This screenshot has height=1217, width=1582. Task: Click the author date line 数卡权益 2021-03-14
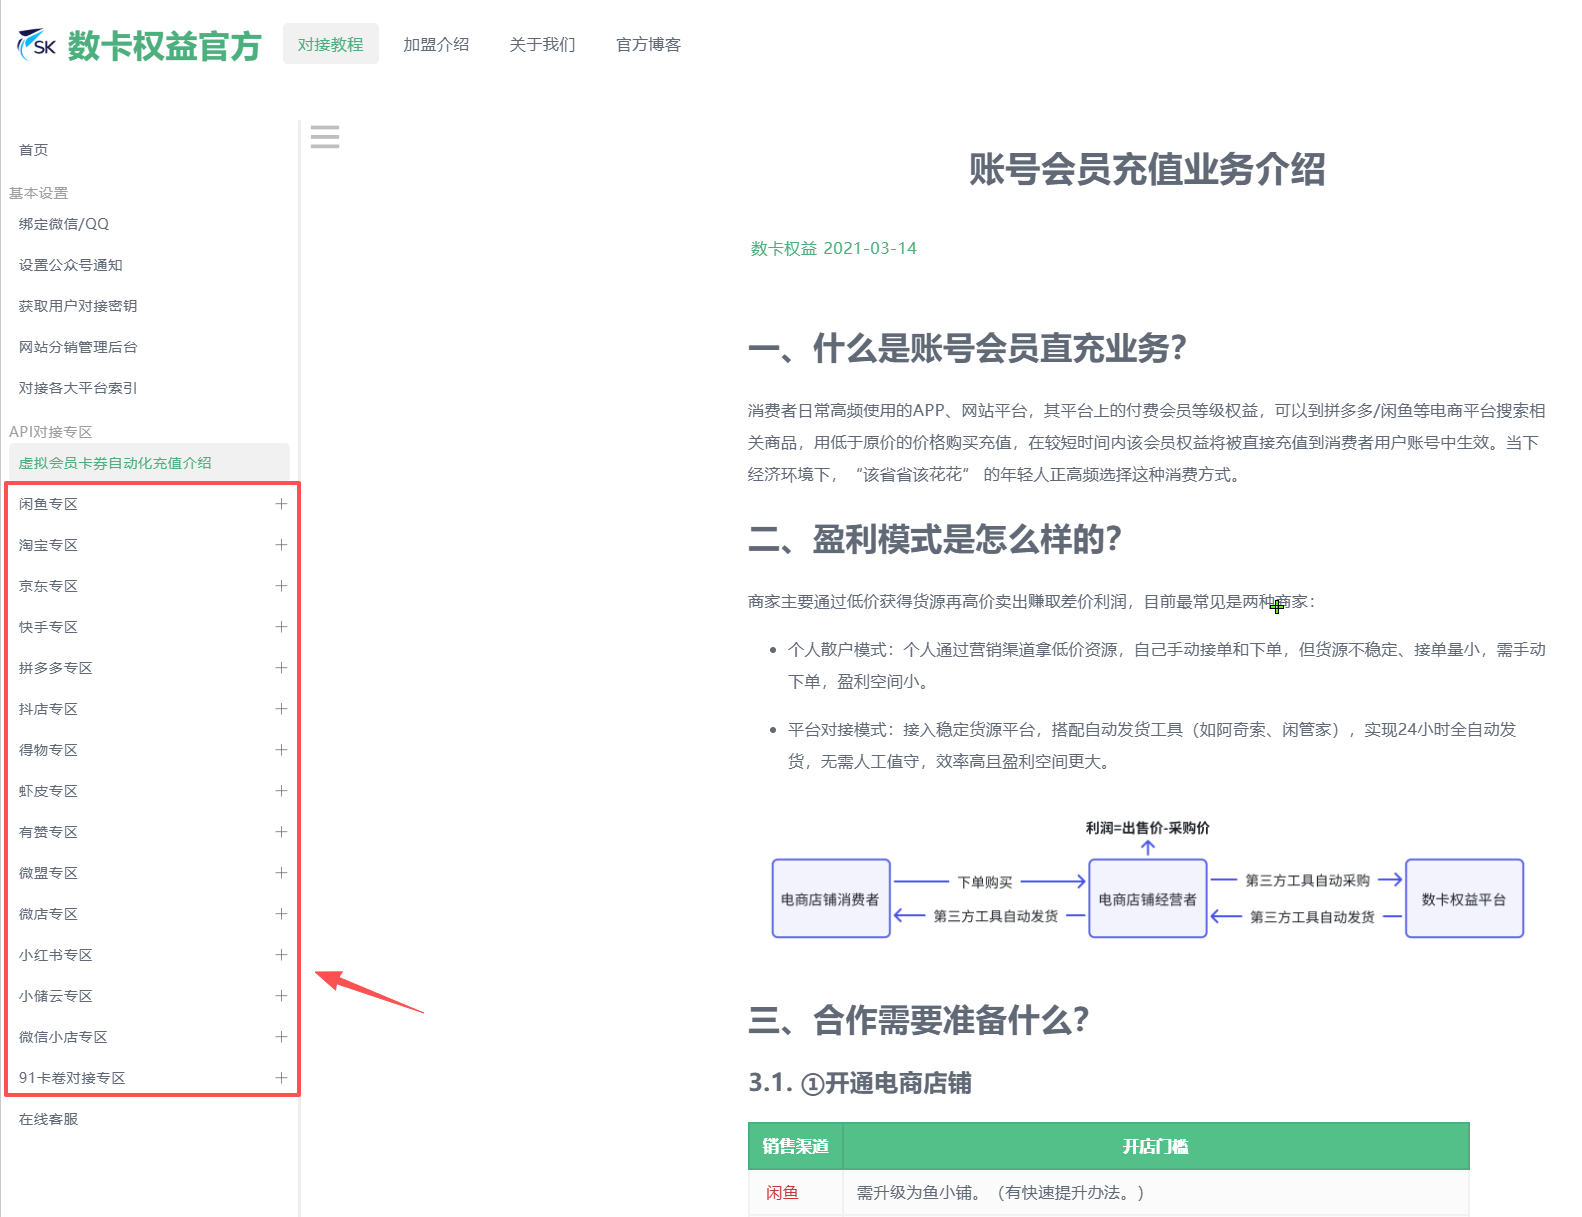click(x=834, y=248)
